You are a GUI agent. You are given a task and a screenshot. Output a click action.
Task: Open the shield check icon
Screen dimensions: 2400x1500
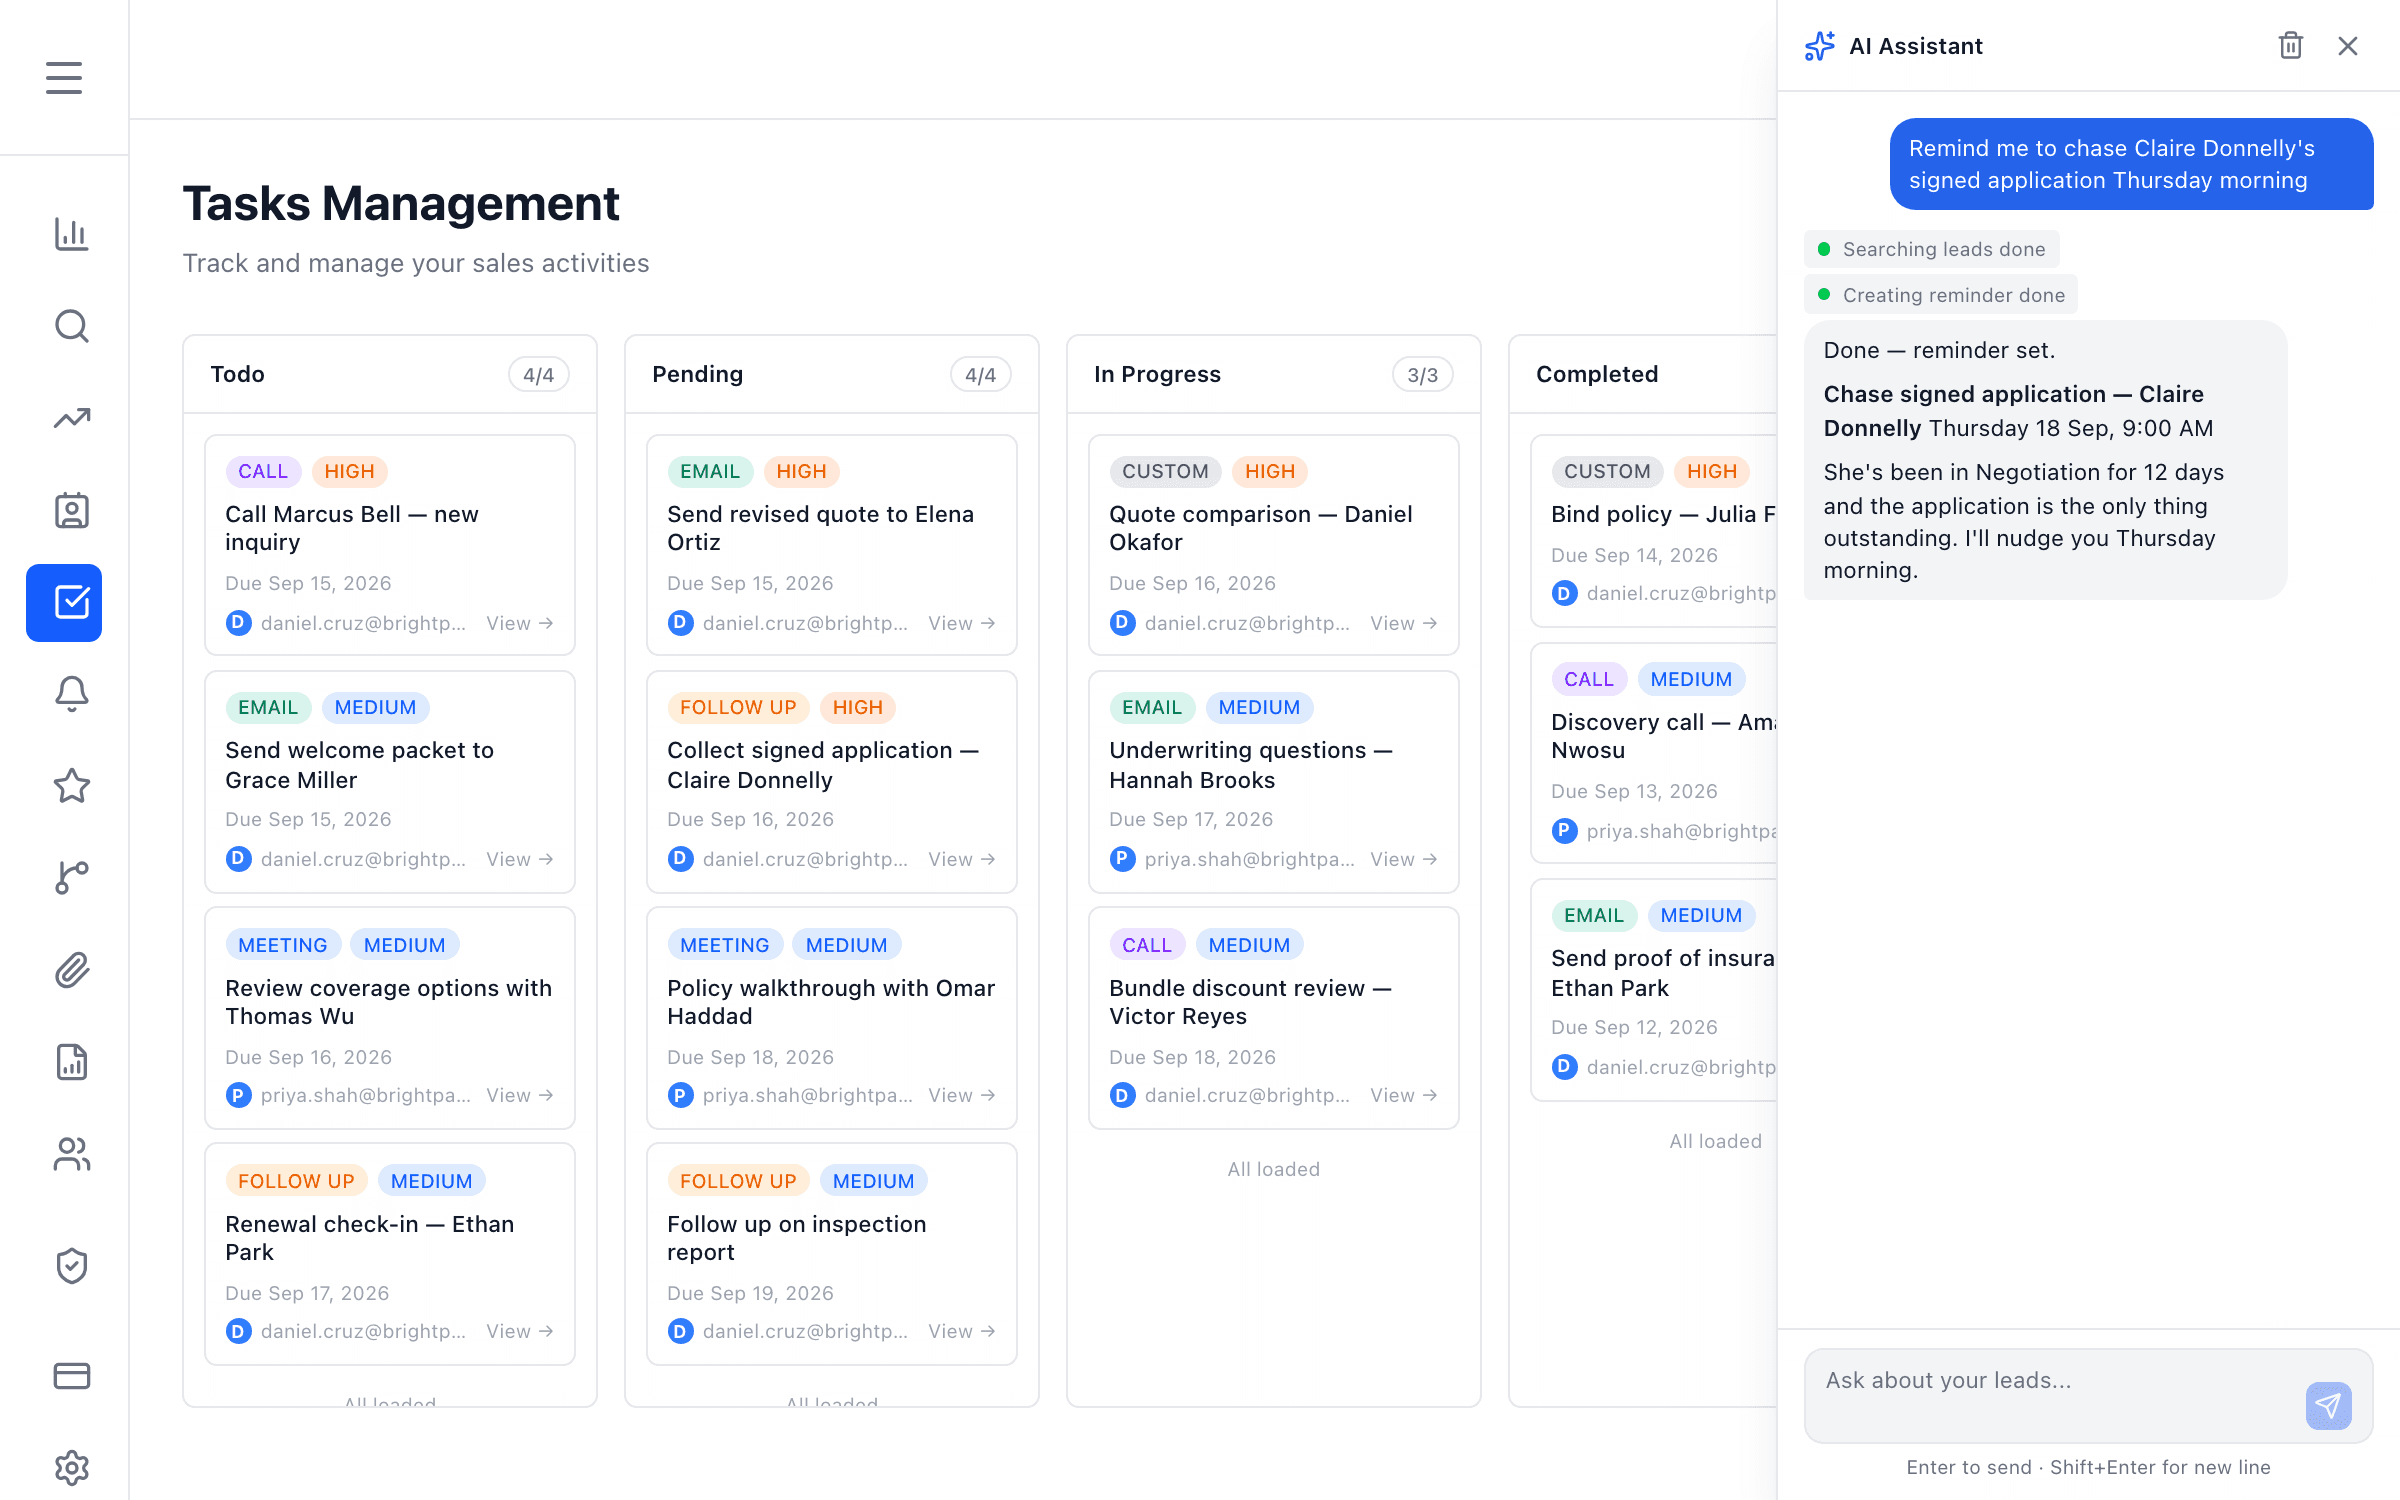click(x=72, y=1266)
